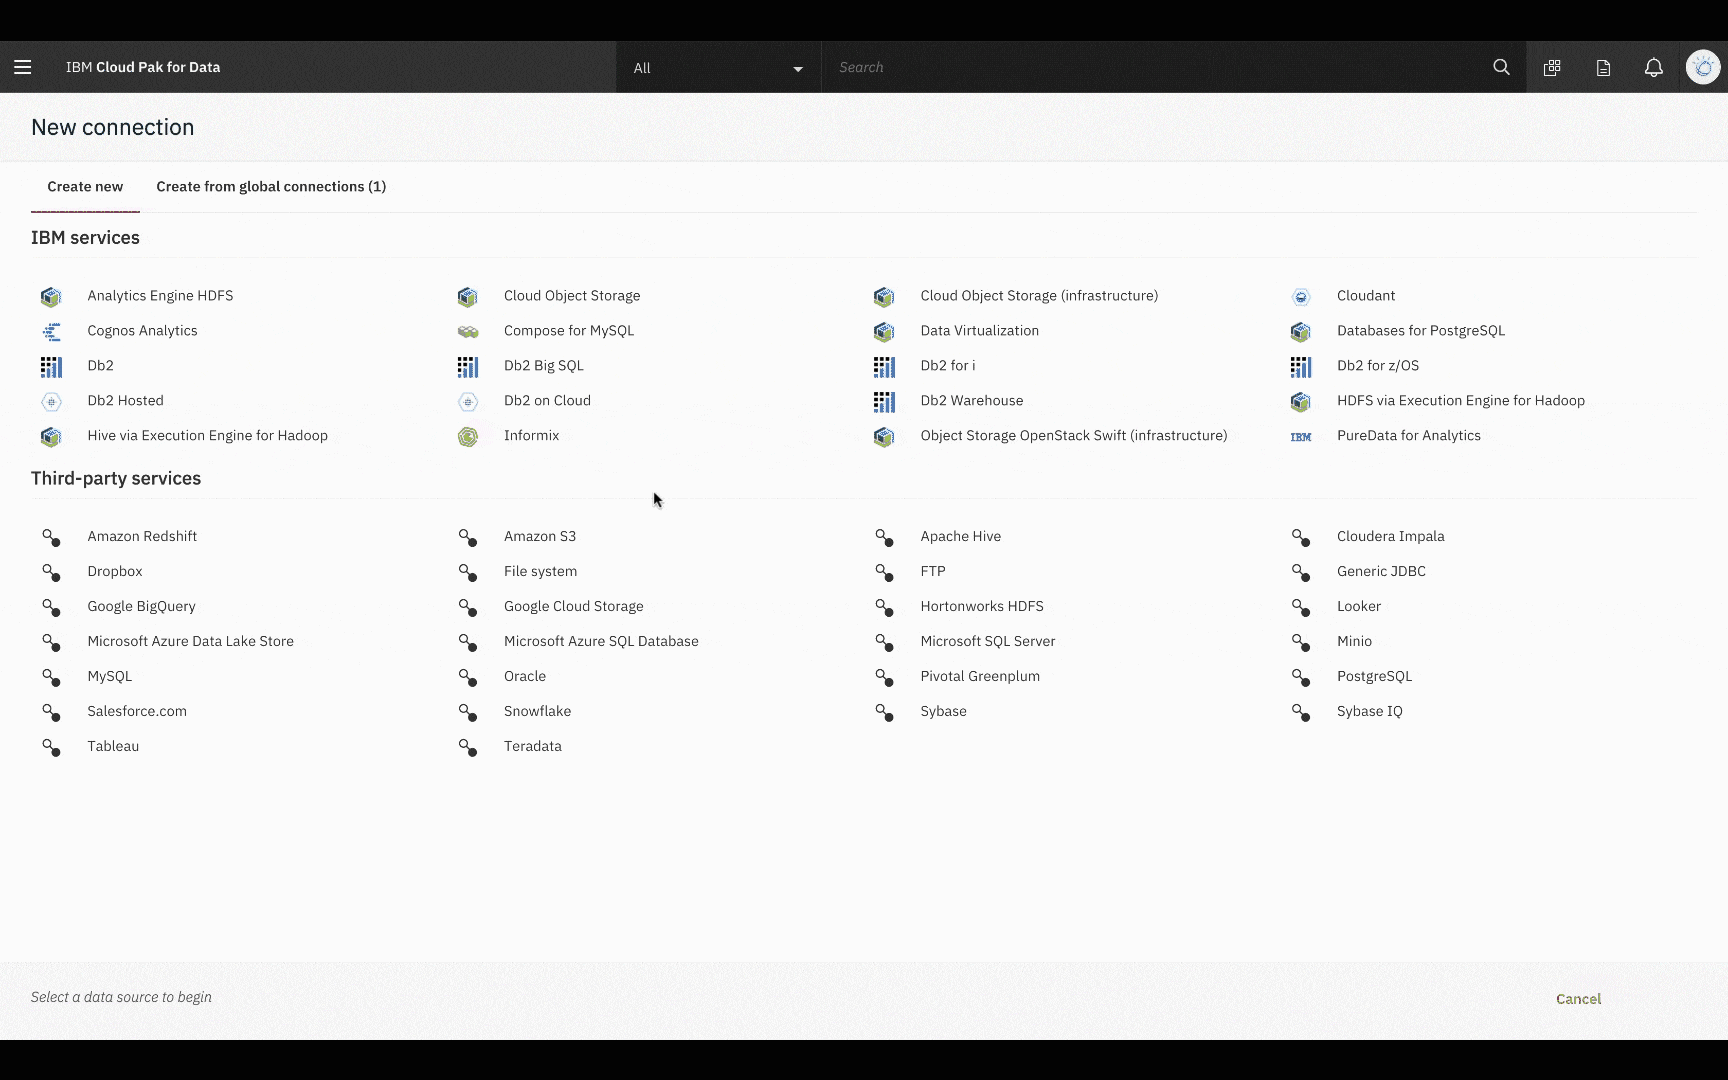Choose the Amazon S3 data source
Screen dimensions: 1728x1080
point(540,536)
